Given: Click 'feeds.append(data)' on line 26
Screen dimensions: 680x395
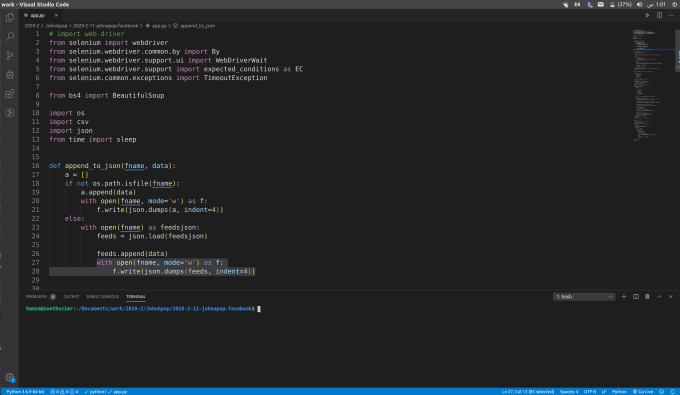Looking at the screenshot, I should coord(132,254).
